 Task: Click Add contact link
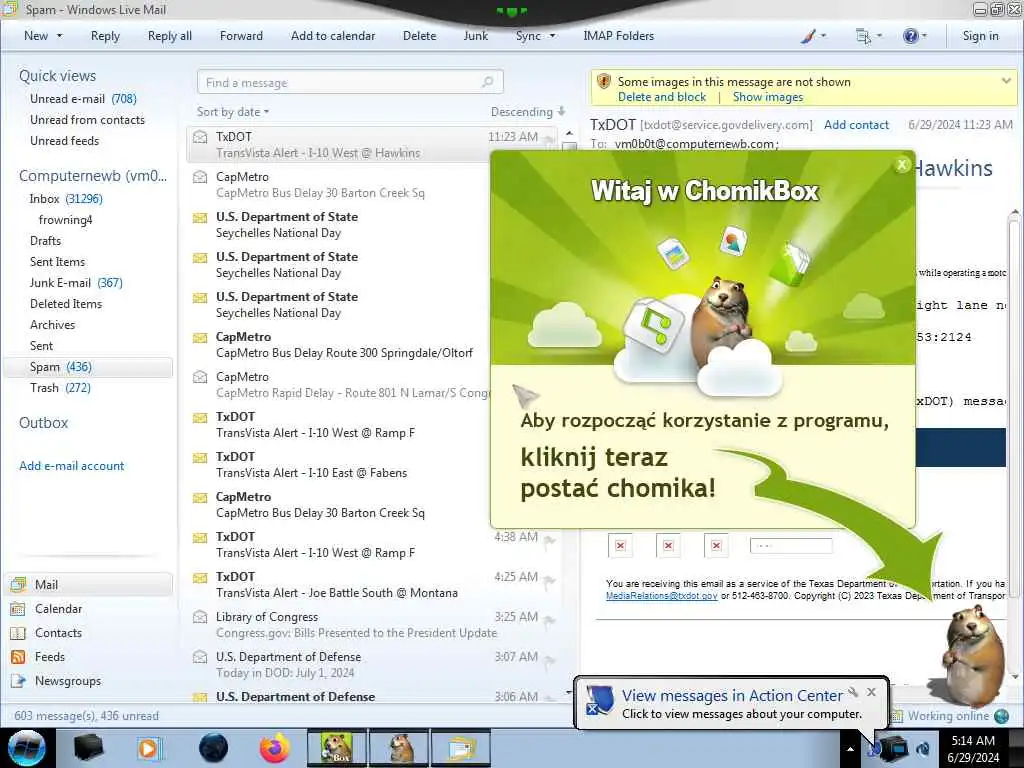tap(856, 125)
